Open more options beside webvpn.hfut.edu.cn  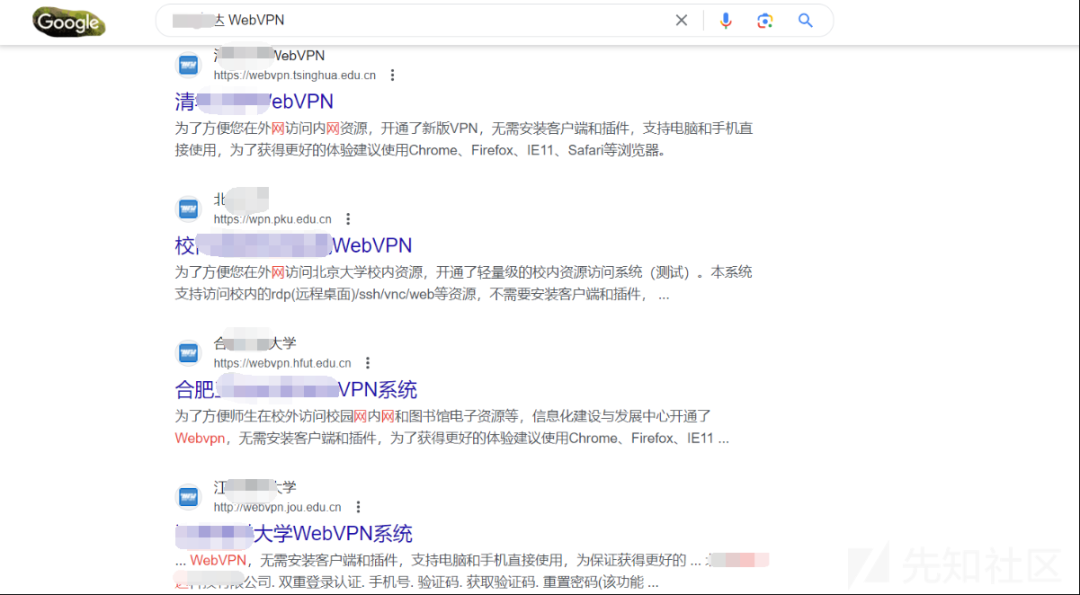coord(368,363)
